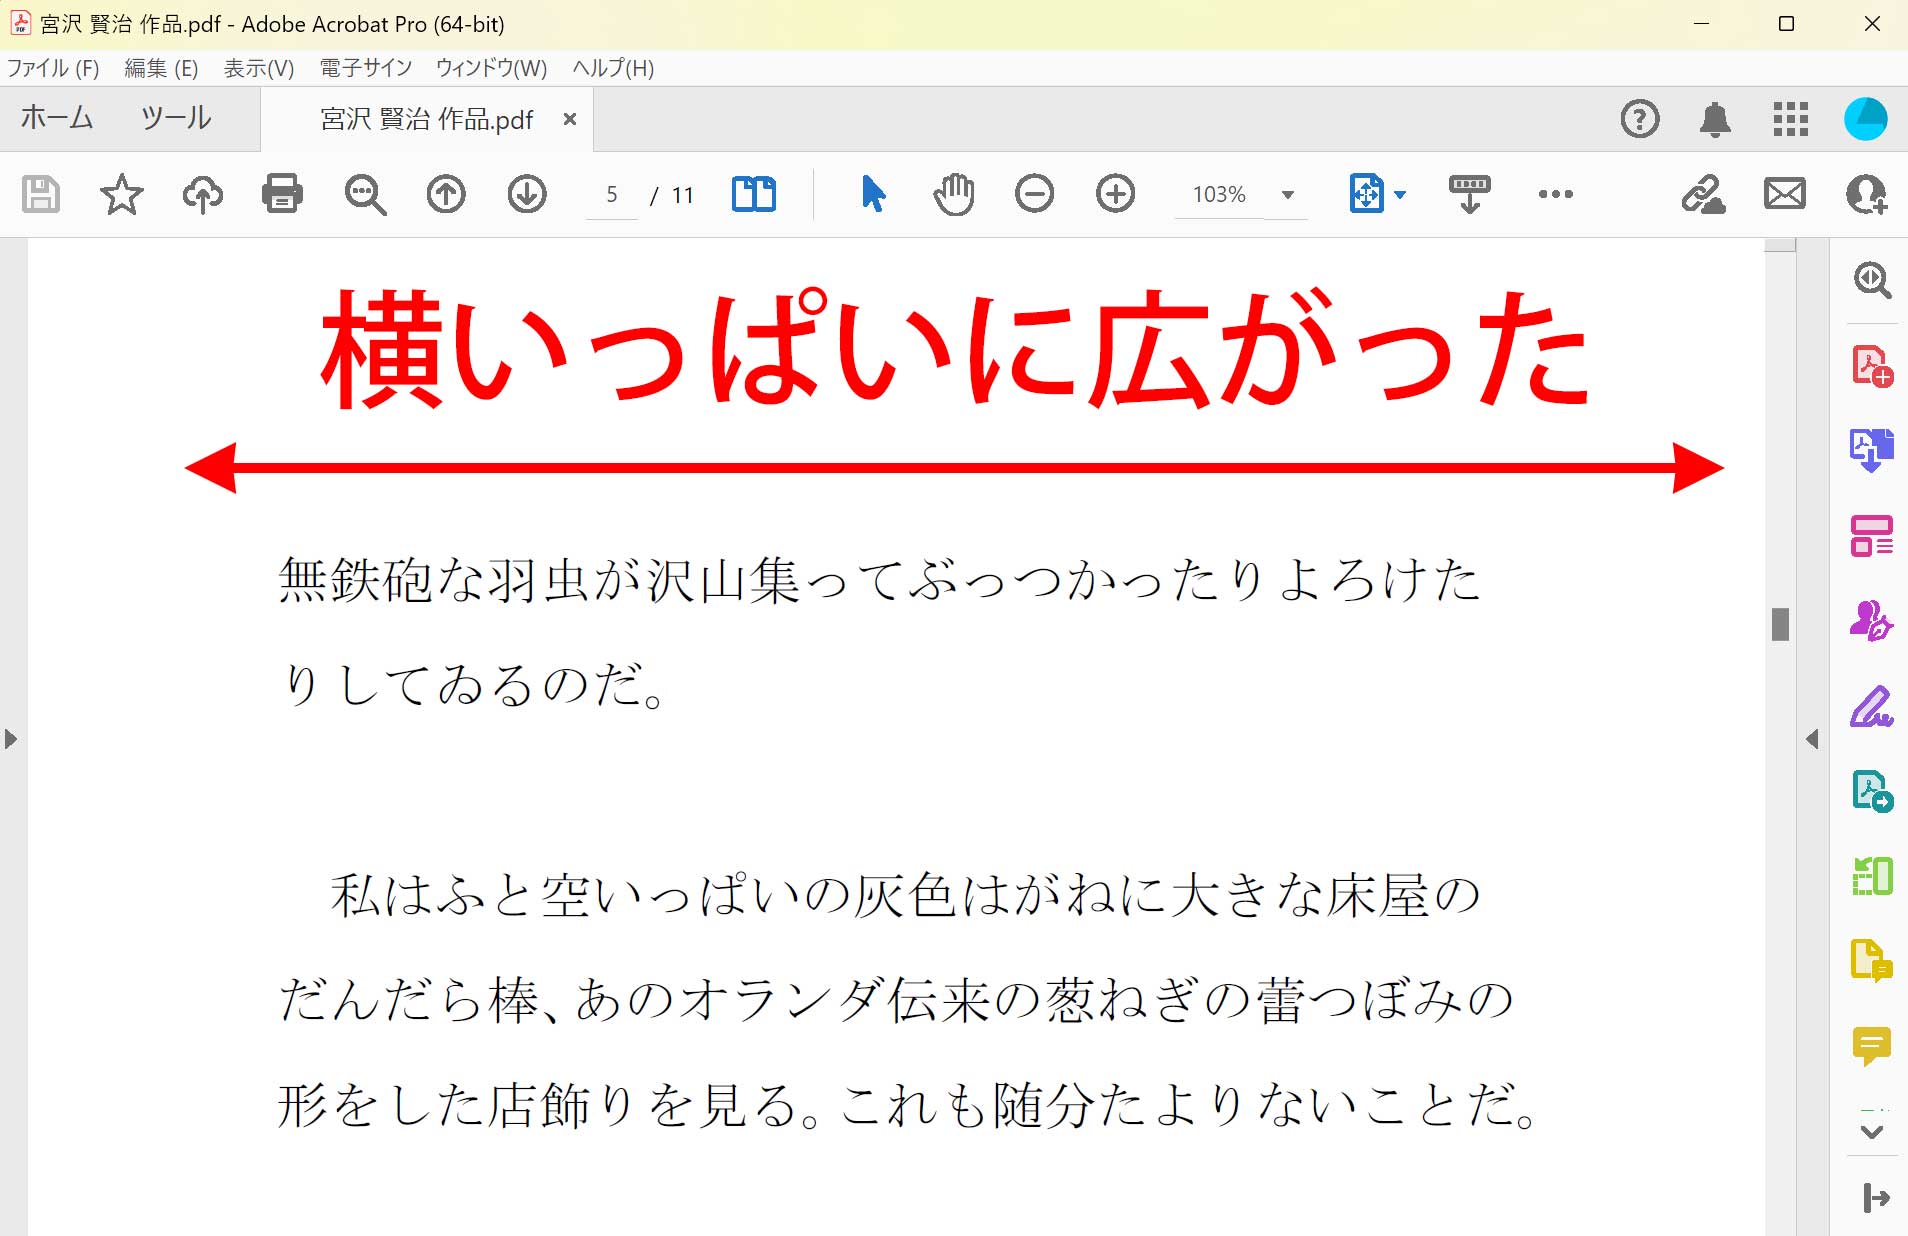Click the page number field showing 5
Viewport: 1908px width, 1236px height.
point(612,194)
